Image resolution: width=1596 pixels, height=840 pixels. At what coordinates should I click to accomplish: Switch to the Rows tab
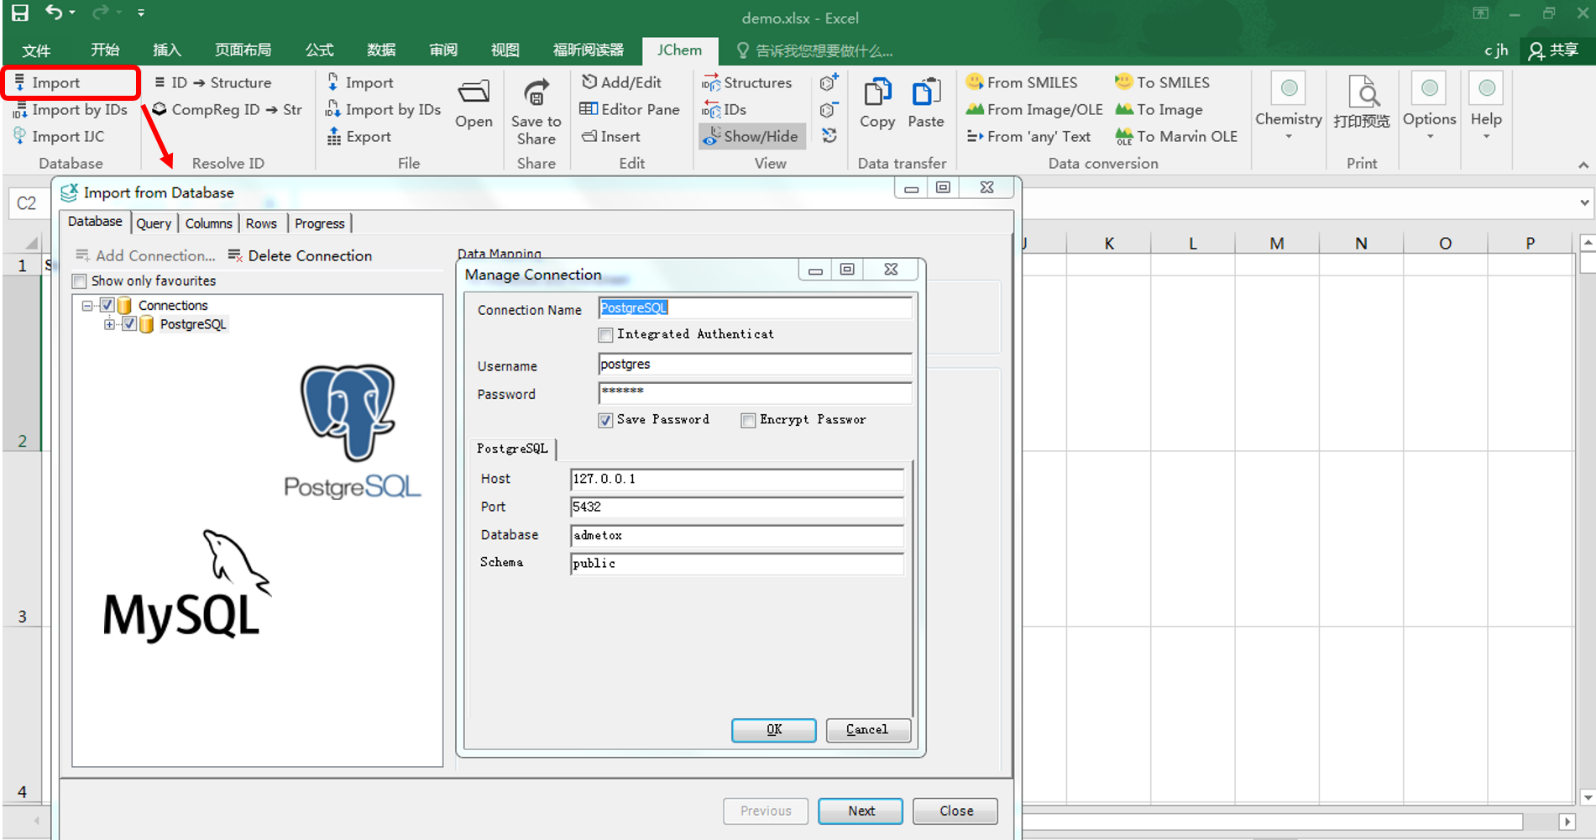click(262, 223)
